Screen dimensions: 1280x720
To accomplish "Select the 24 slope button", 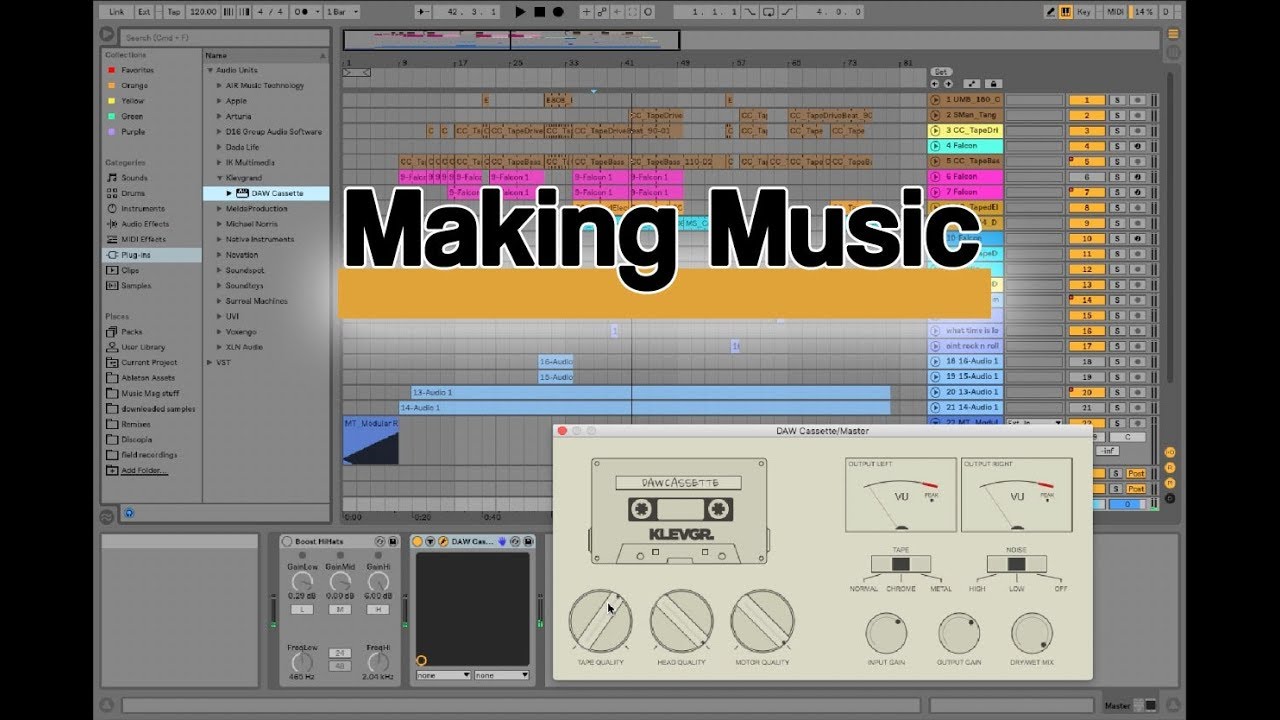I will [339, 653].
